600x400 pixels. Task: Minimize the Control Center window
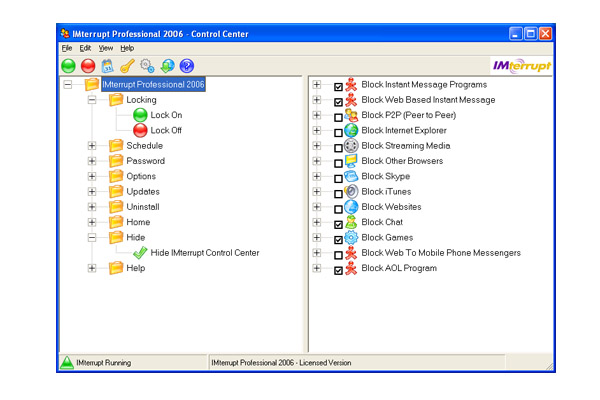point(515,34)
